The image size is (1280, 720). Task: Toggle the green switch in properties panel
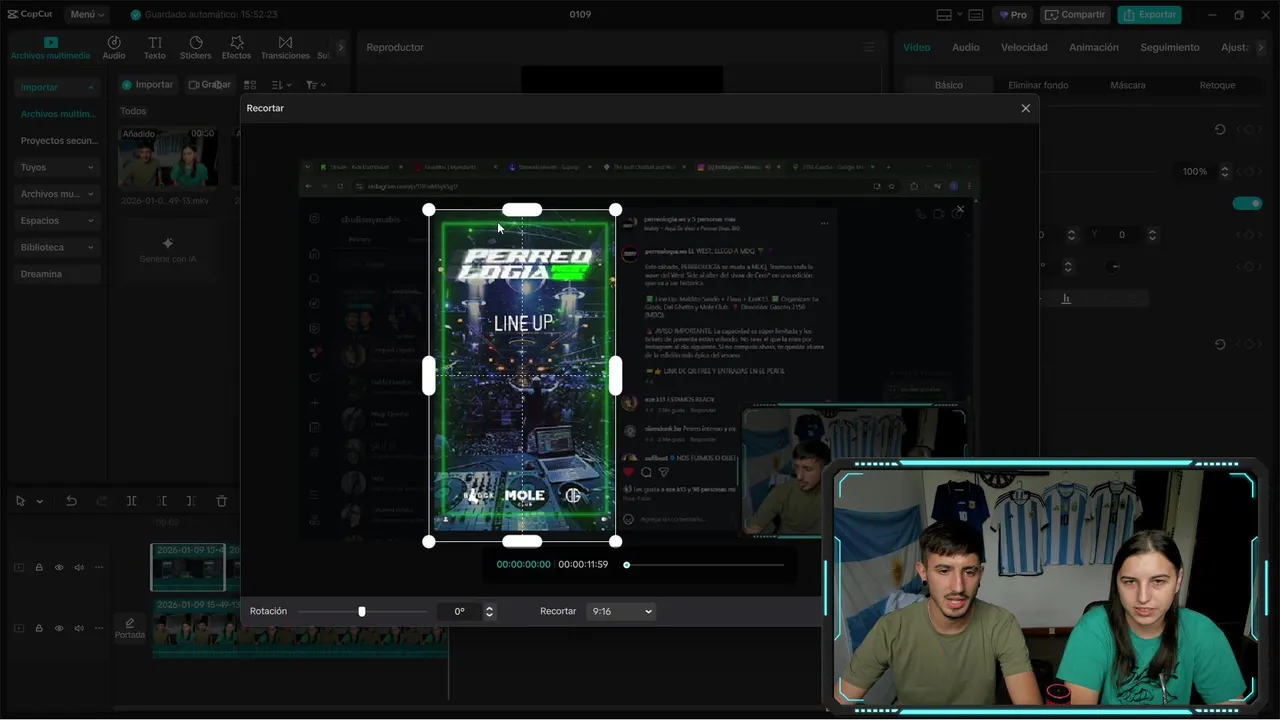point(1247,203)
